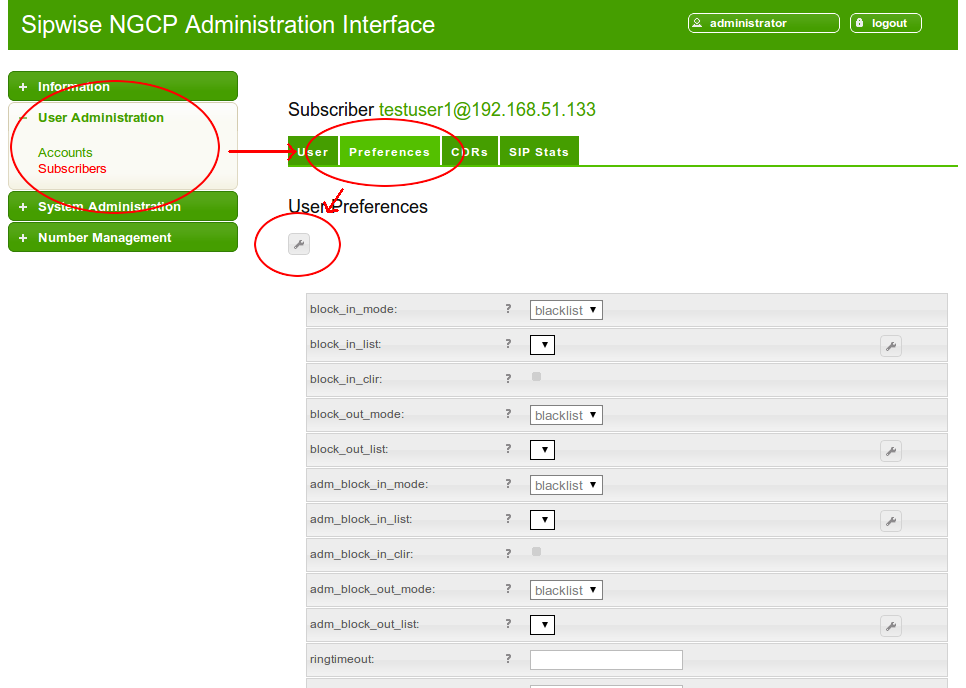Click into the ringtimeout input field
Screen dimensions: 966x688
point(606,660)
